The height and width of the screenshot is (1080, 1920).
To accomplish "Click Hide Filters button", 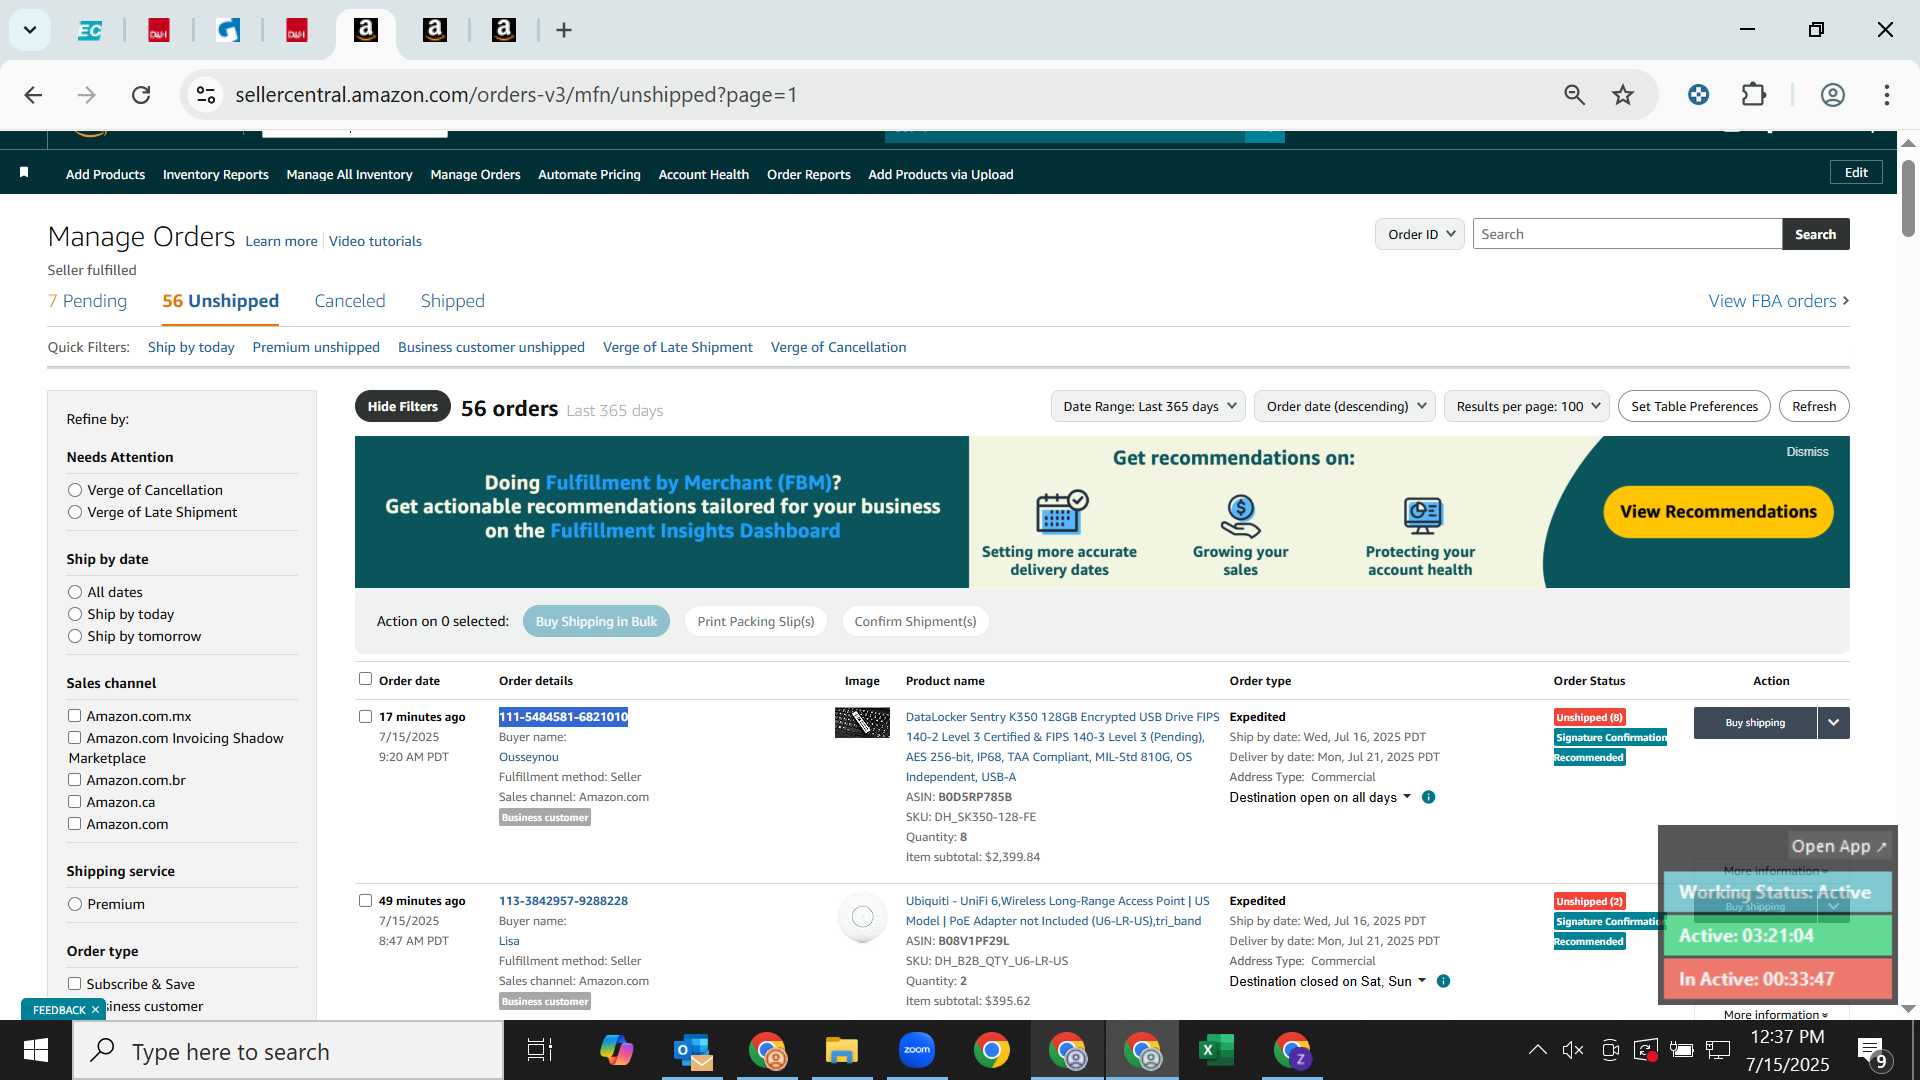I will click(x=402, y=406).
